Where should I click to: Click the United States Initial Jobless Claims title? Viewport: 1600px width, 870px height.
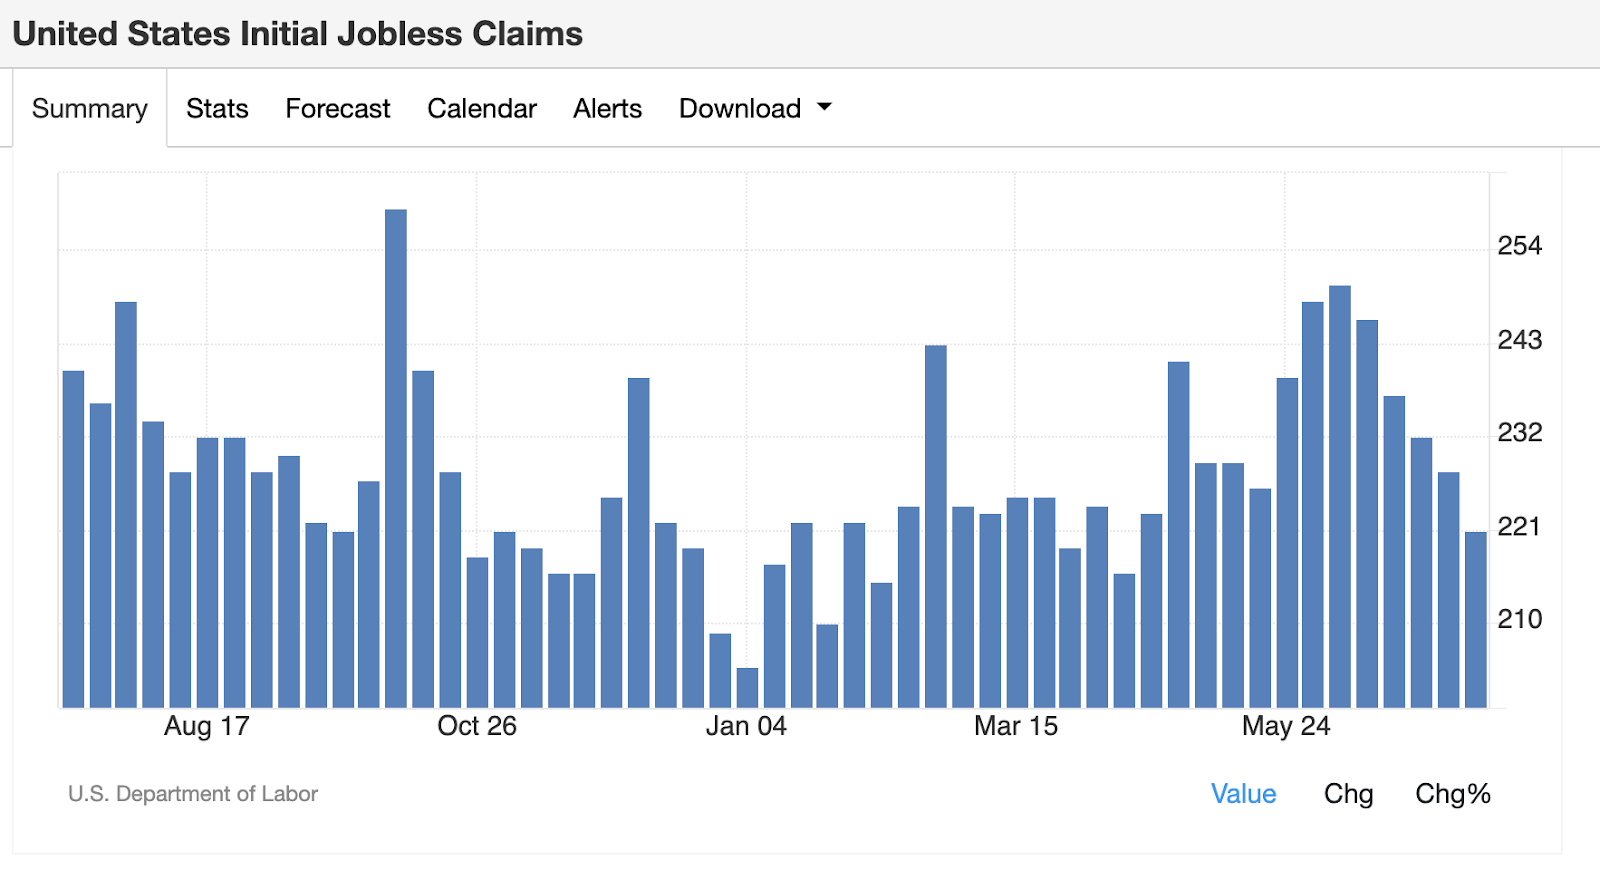[298, 34]
